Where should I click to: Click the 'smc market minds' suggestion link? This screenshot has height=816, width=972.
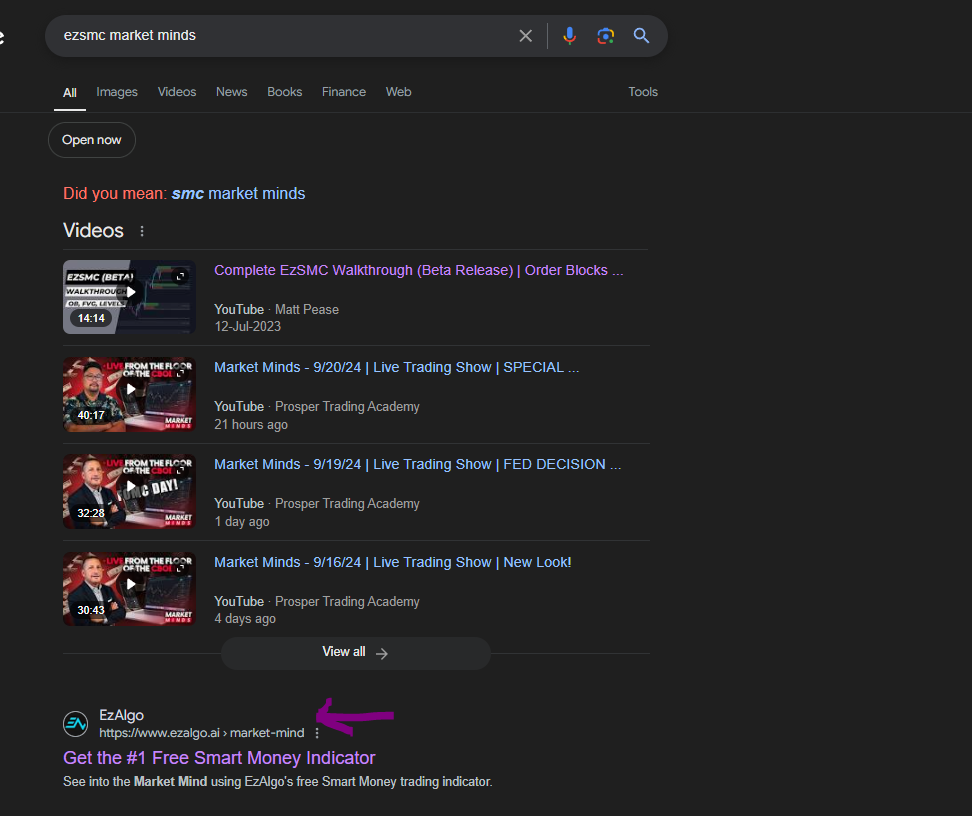239,193
